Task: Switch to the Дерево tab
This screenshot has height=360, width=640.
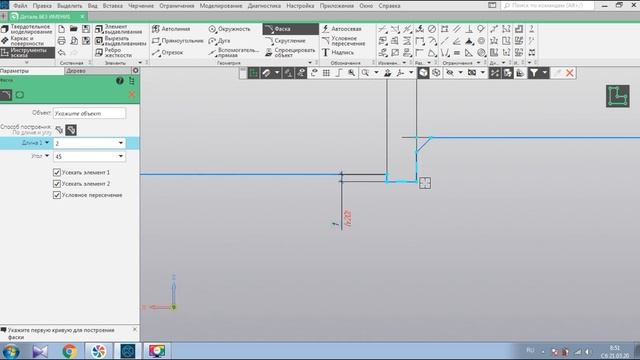Action: tap(76, 71)
